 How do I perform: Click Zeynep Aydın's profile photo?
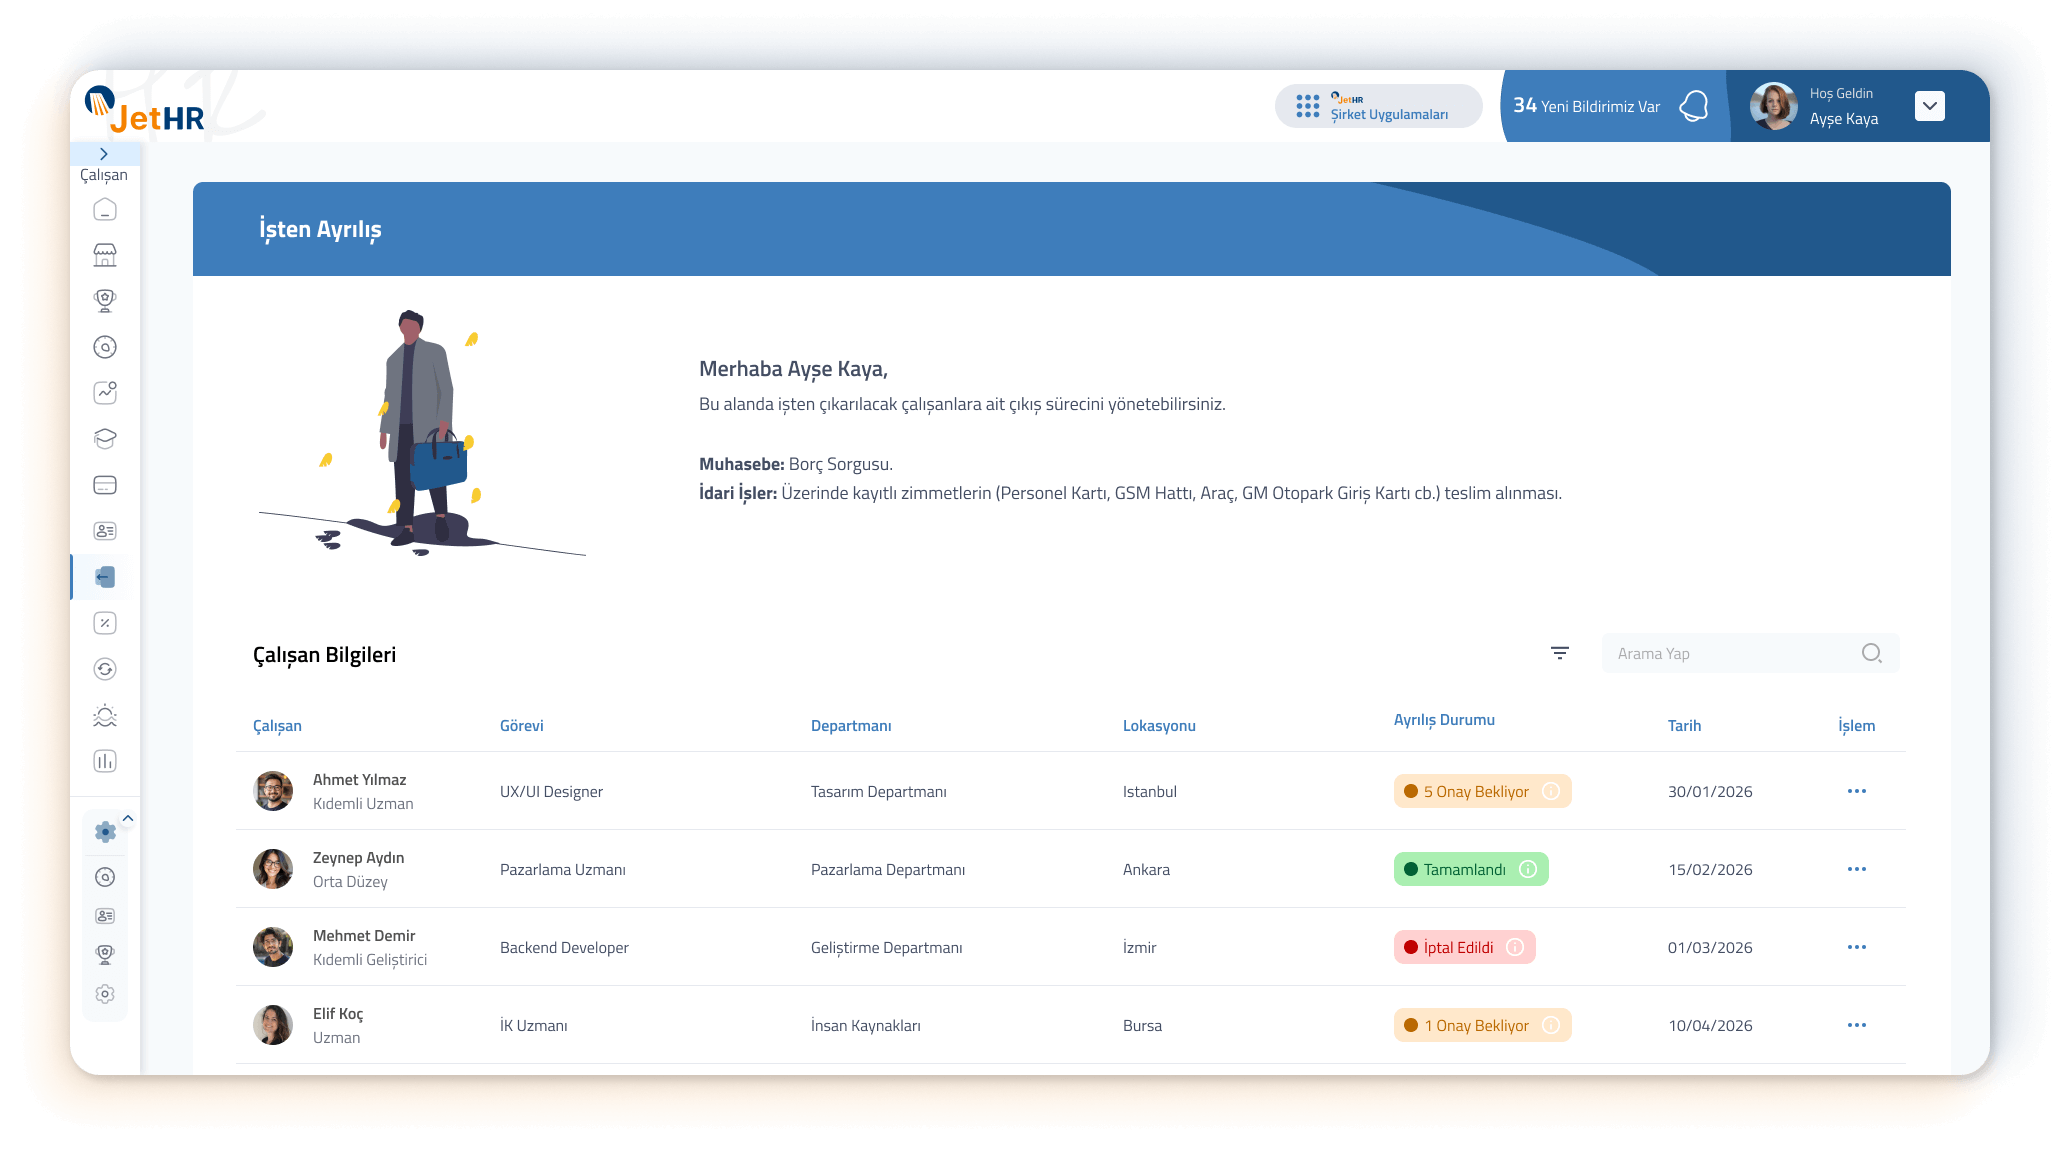tap(273, 869)
